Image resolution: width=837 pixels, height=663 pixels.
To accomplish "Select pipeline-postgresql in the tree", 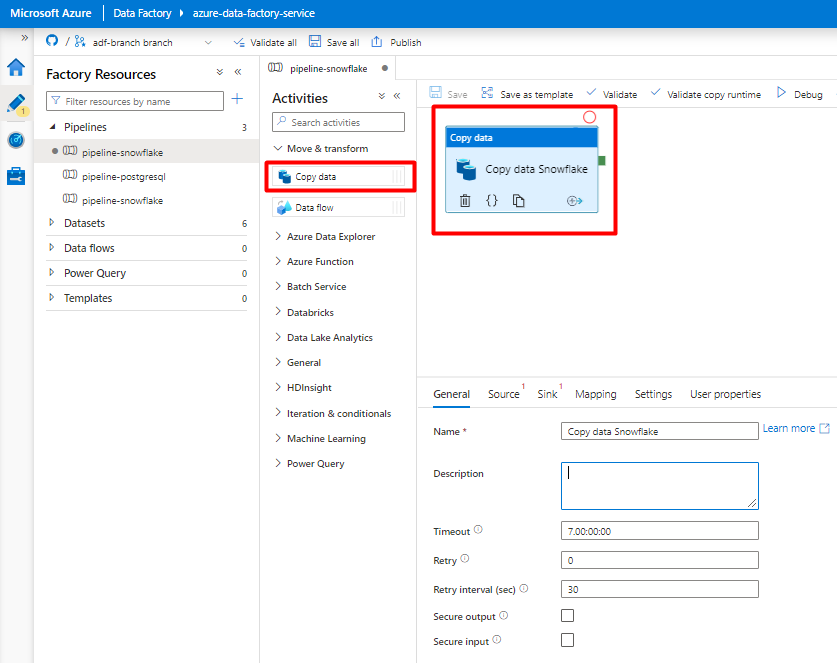I will (123, 176).
